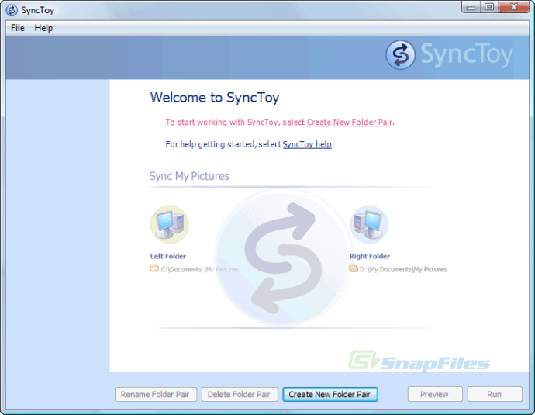Open the File menu

18,28
